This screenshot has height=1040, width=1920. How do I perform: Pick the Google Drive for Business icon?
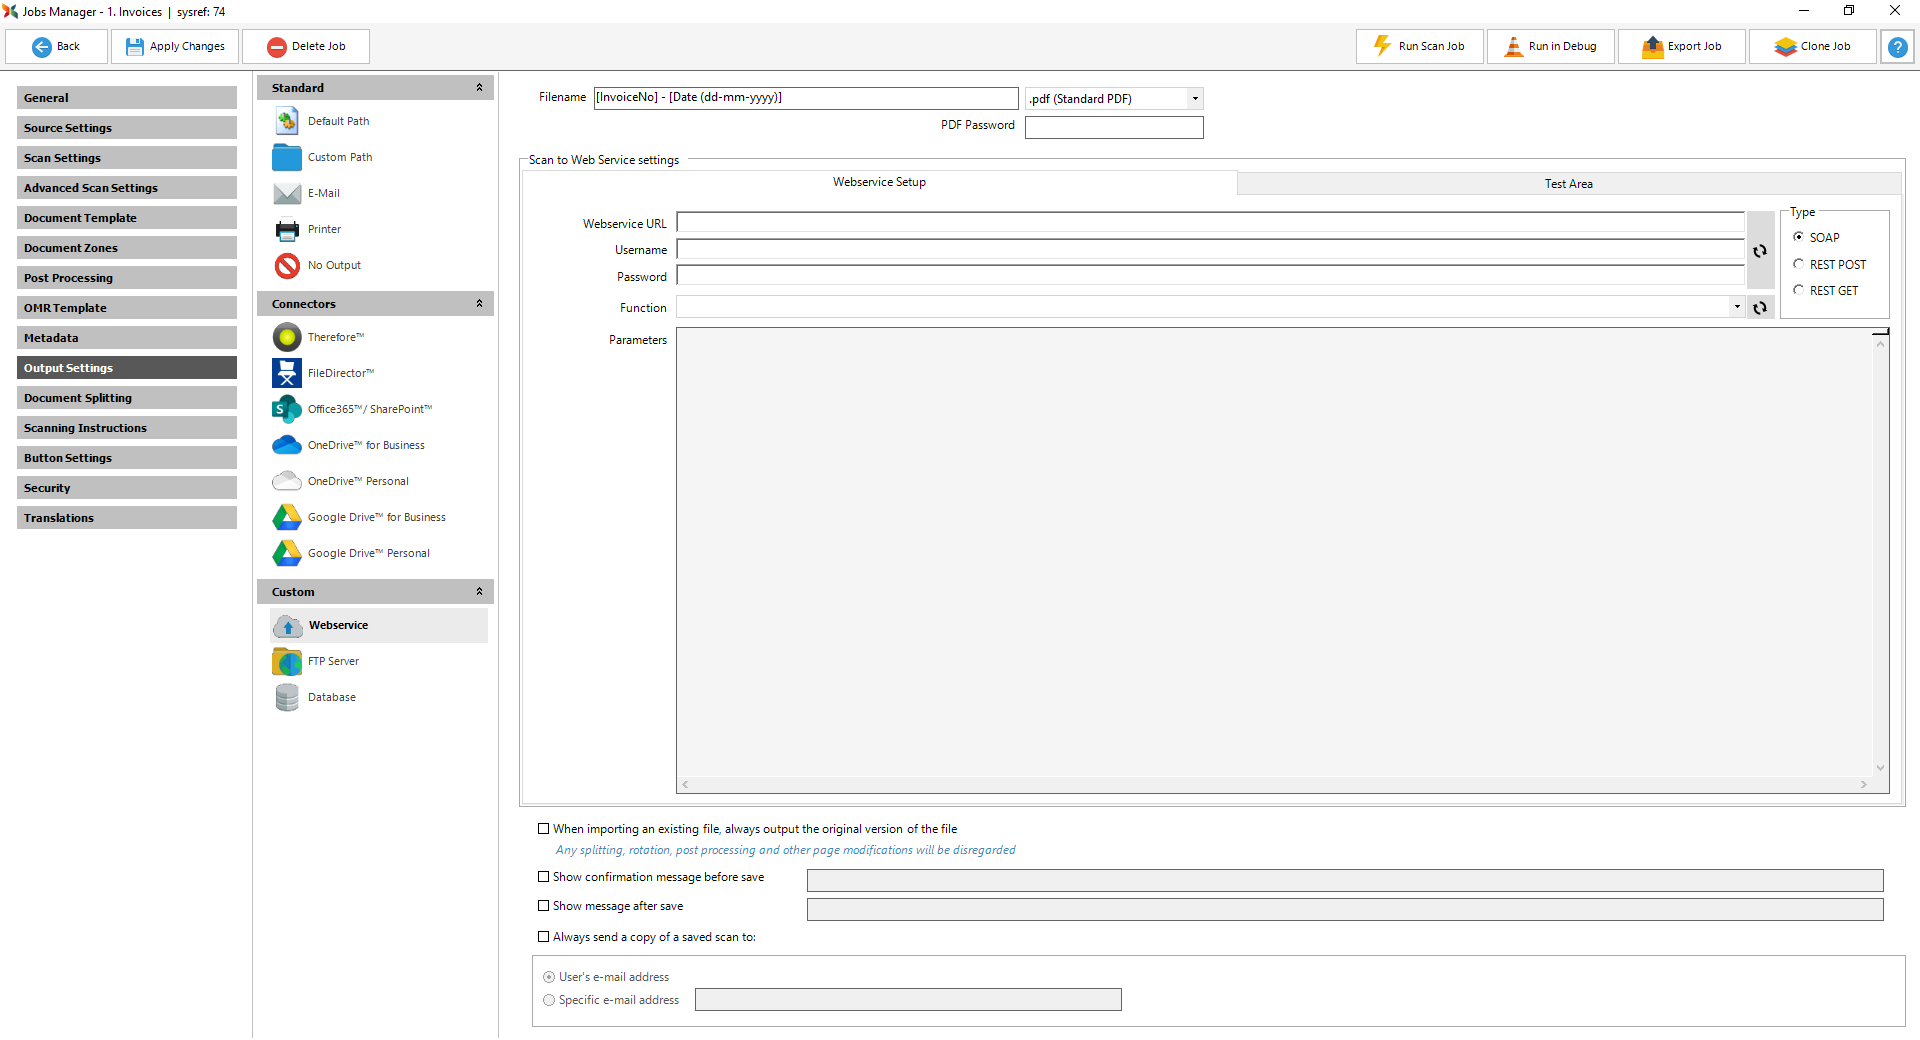(287, 517)
